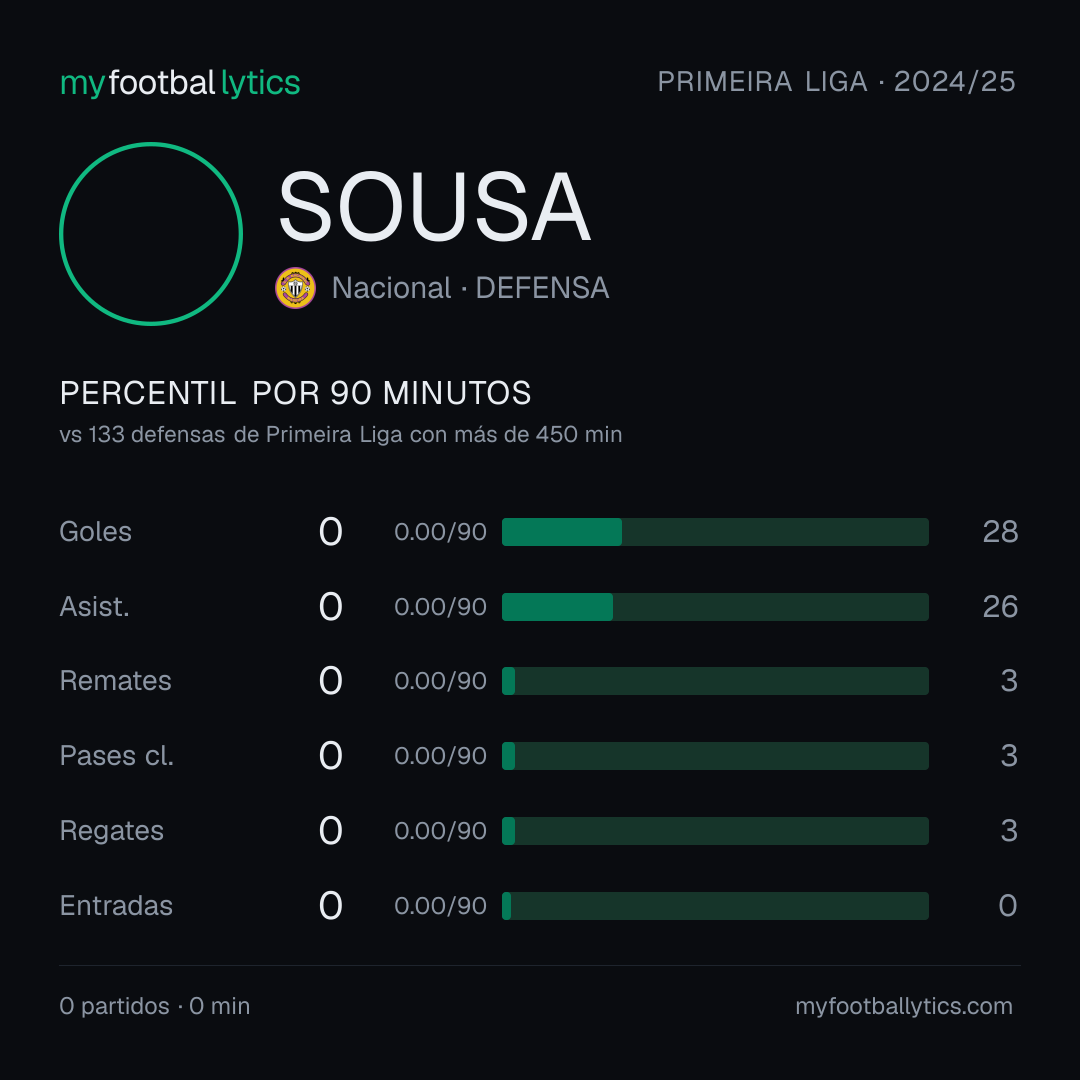Open the myfootballytics.com link

(904, 1006)
